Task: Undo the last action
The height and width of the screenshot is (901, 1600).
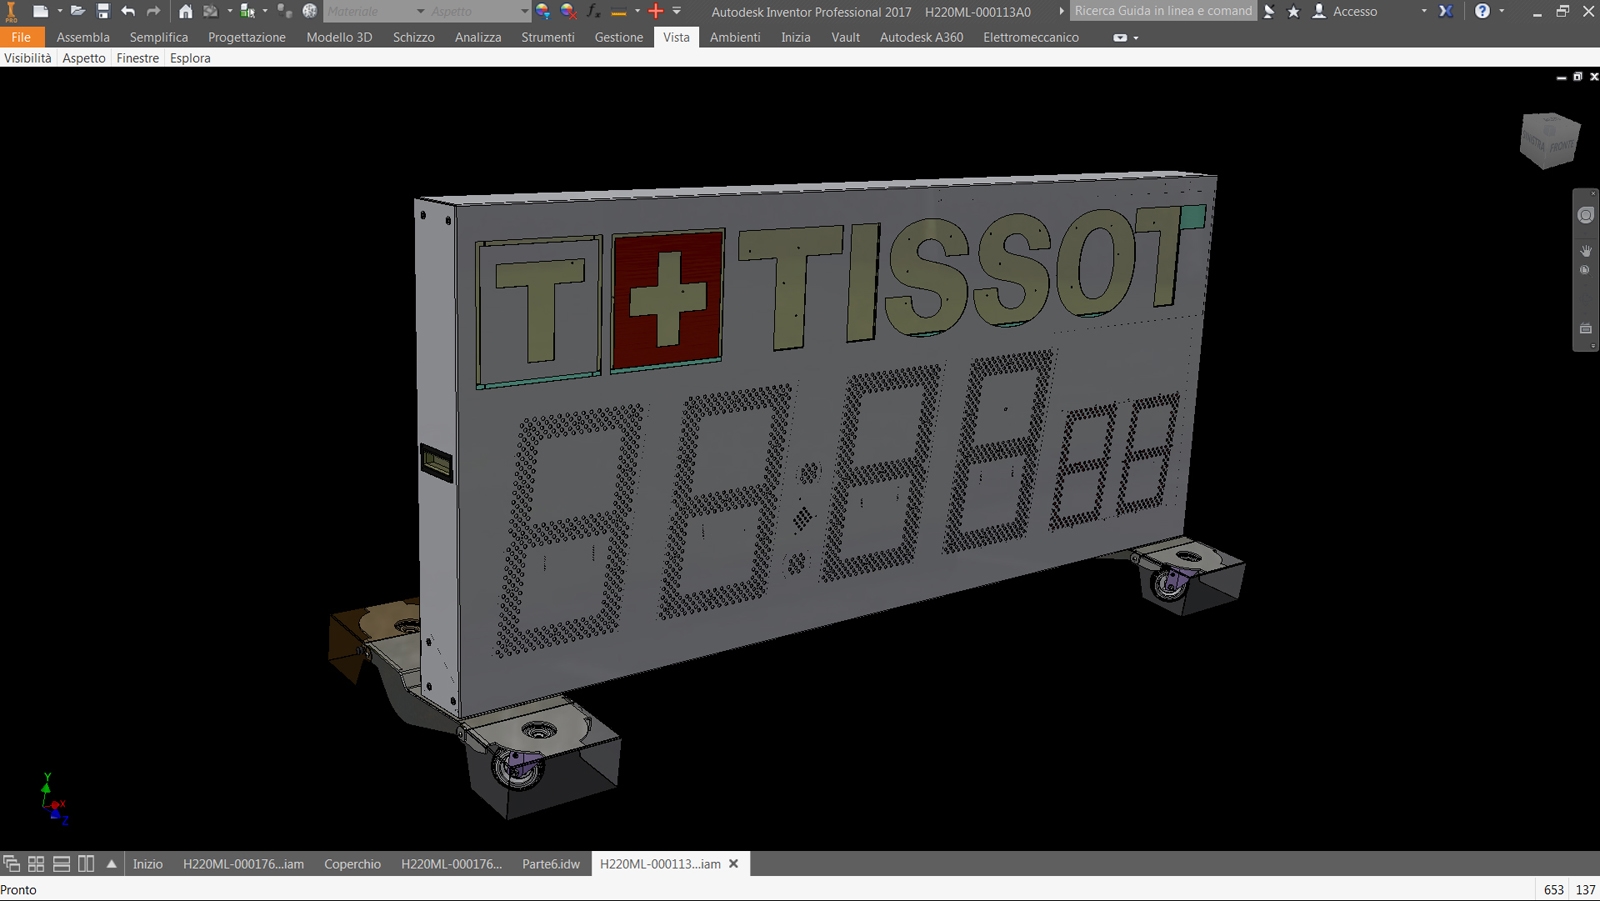Action: click(128, 11)
